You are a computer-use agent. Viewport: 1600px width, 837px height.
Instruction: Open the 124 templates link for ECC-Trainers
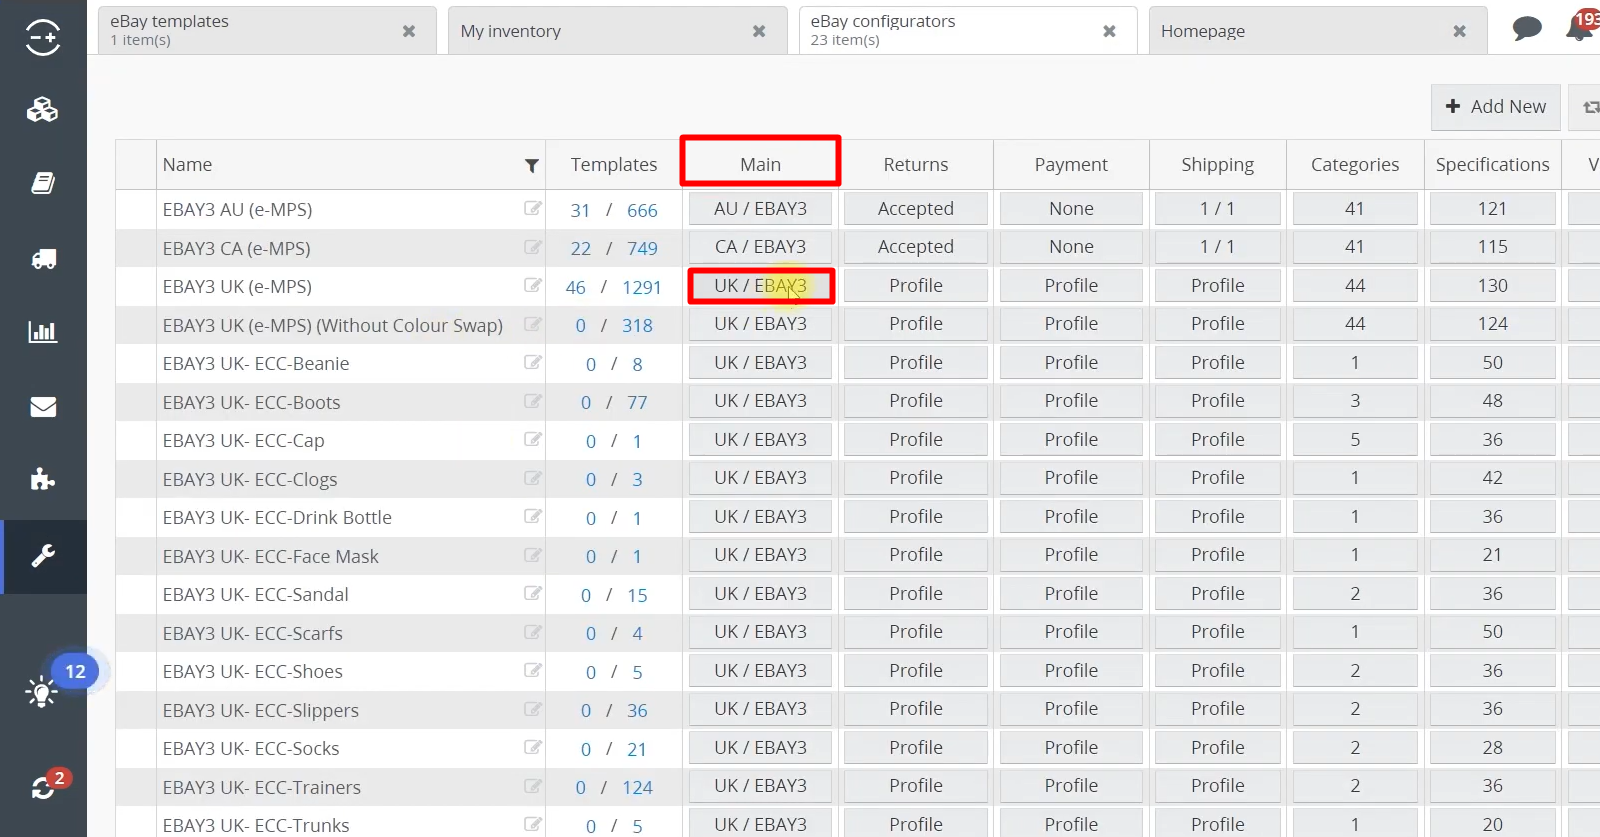(x=637, y=788)
